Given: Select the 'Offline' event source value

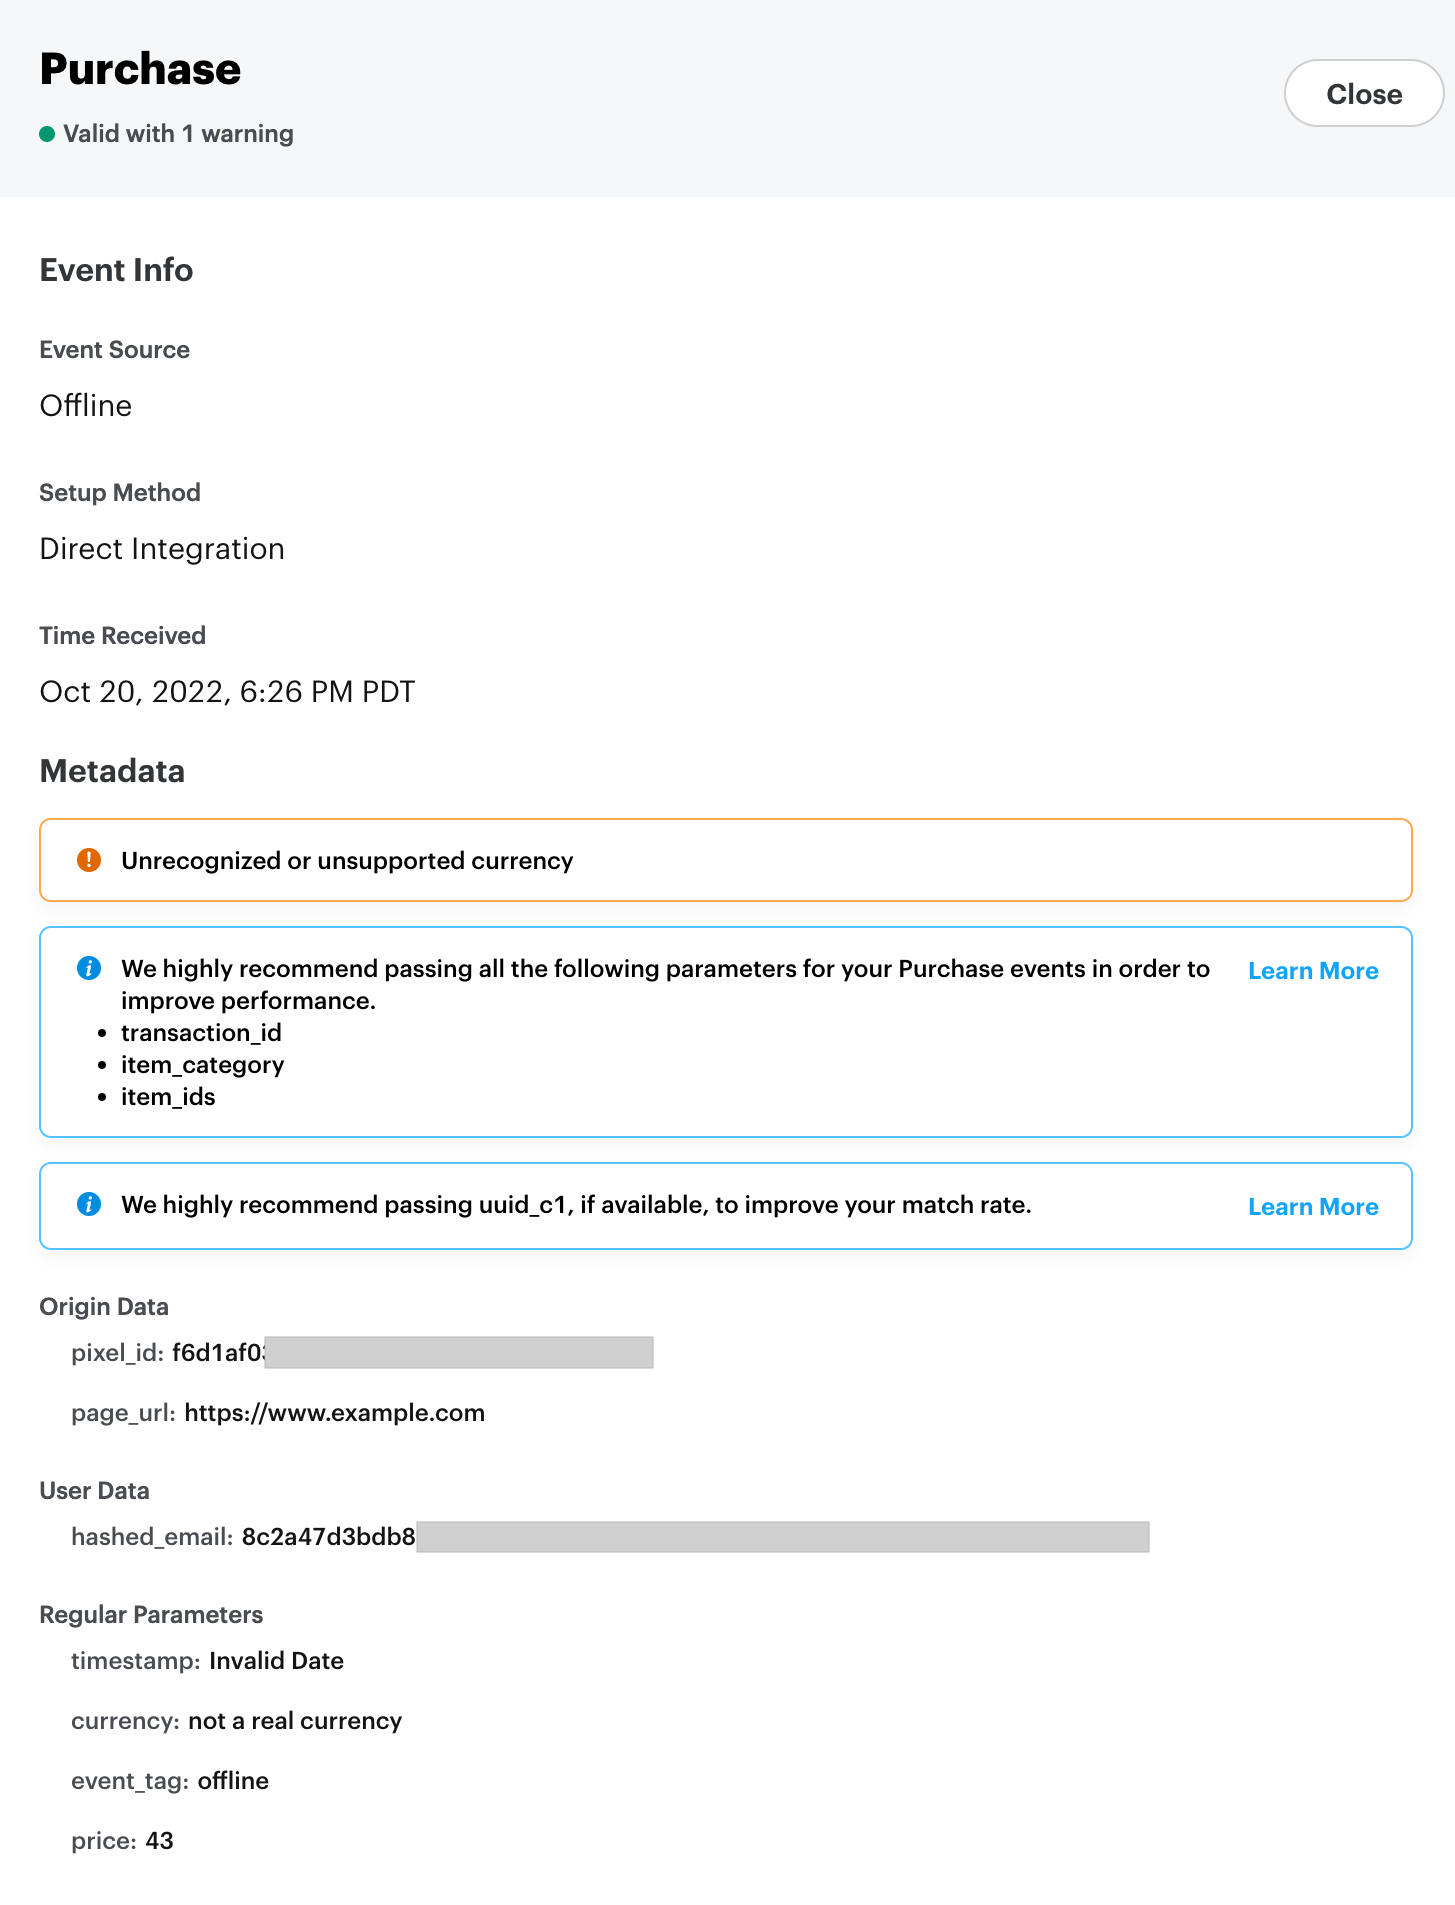Looking at the screenshot, I should [86, 406].
